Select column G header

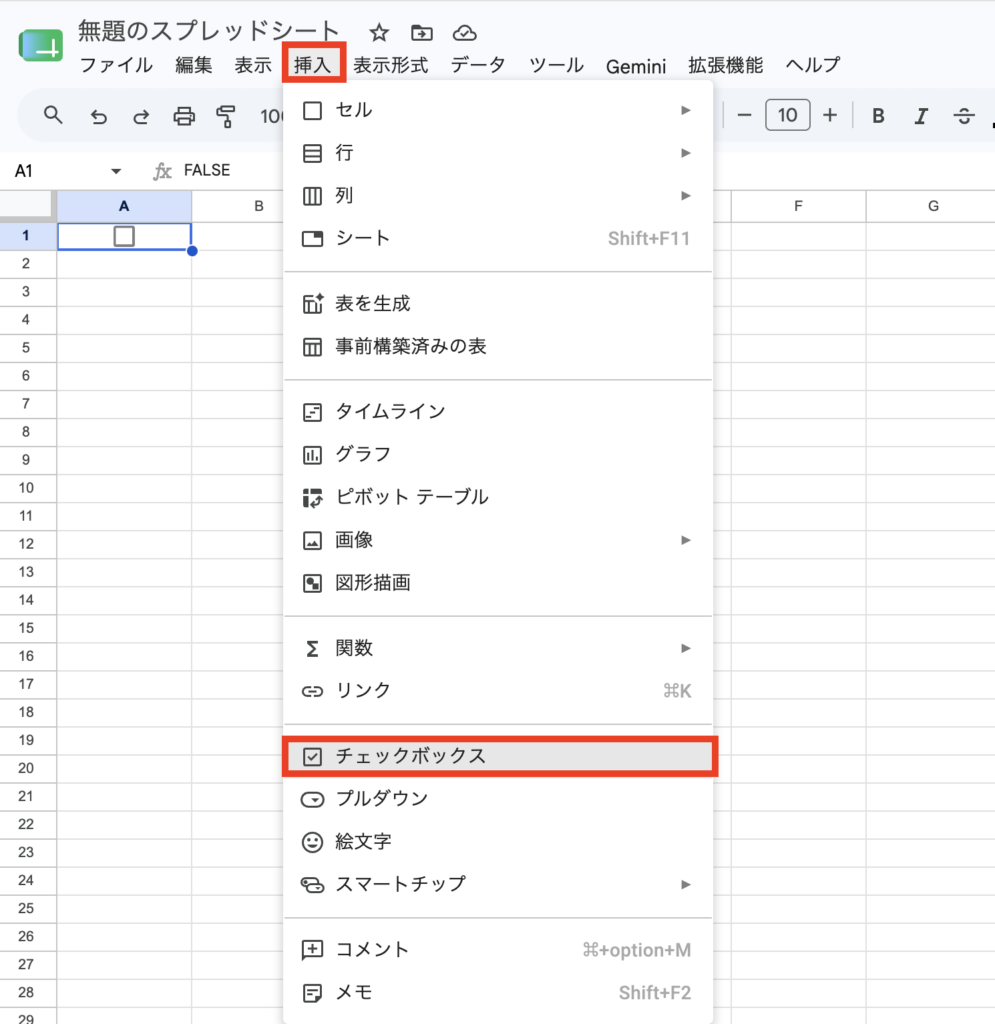931,206
